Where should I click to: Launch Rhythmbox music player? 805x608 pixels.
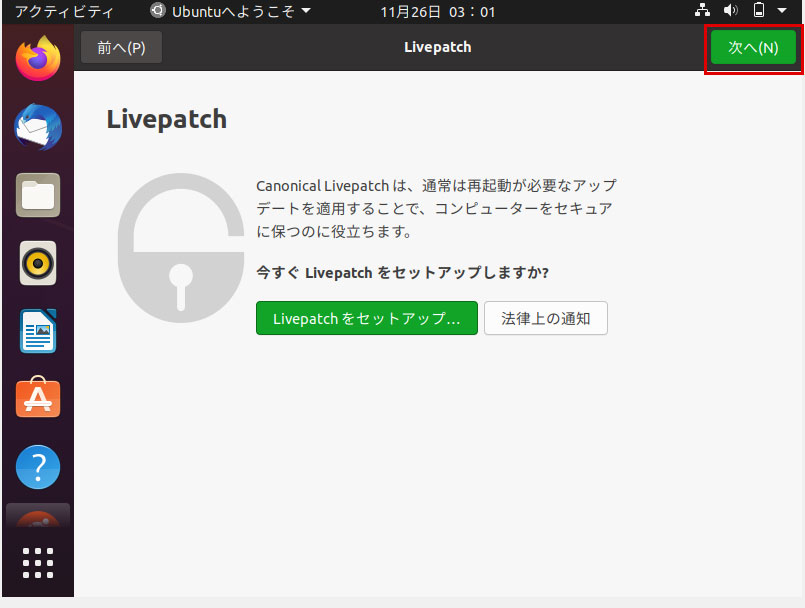pyautogui.click(x=38, y=263)
